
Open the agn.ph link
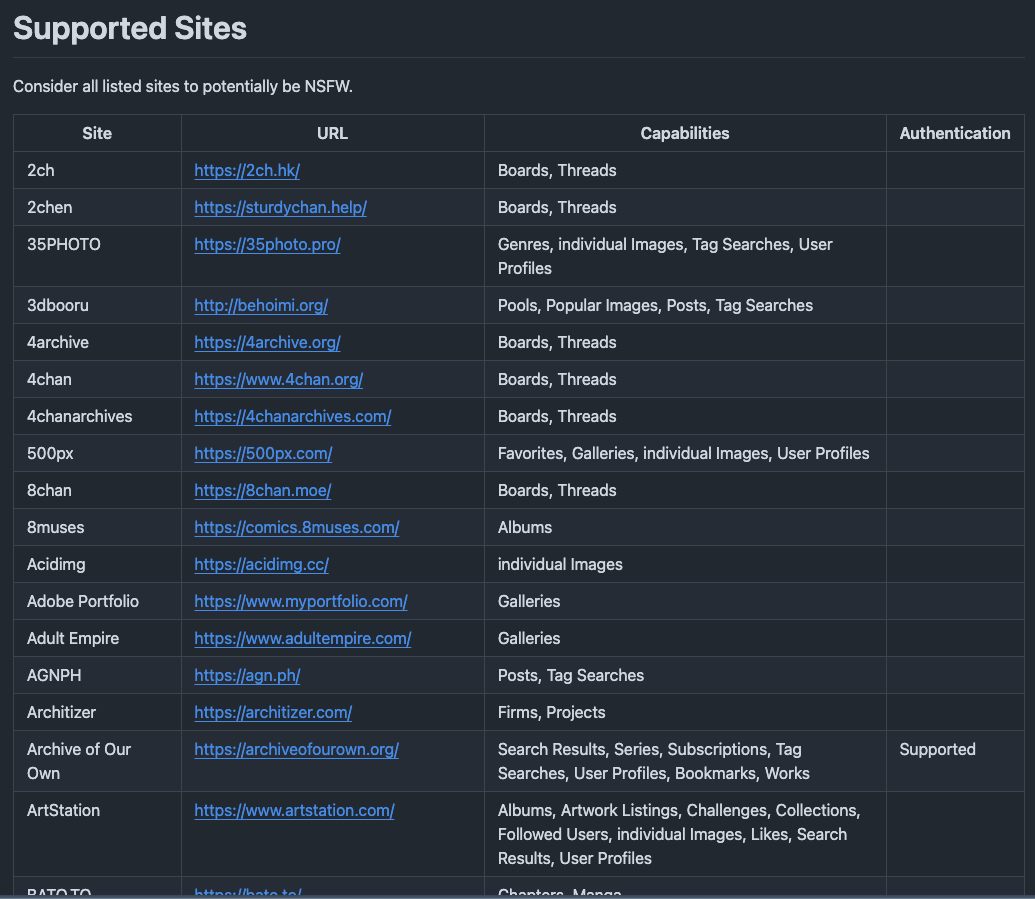(247, 675)
